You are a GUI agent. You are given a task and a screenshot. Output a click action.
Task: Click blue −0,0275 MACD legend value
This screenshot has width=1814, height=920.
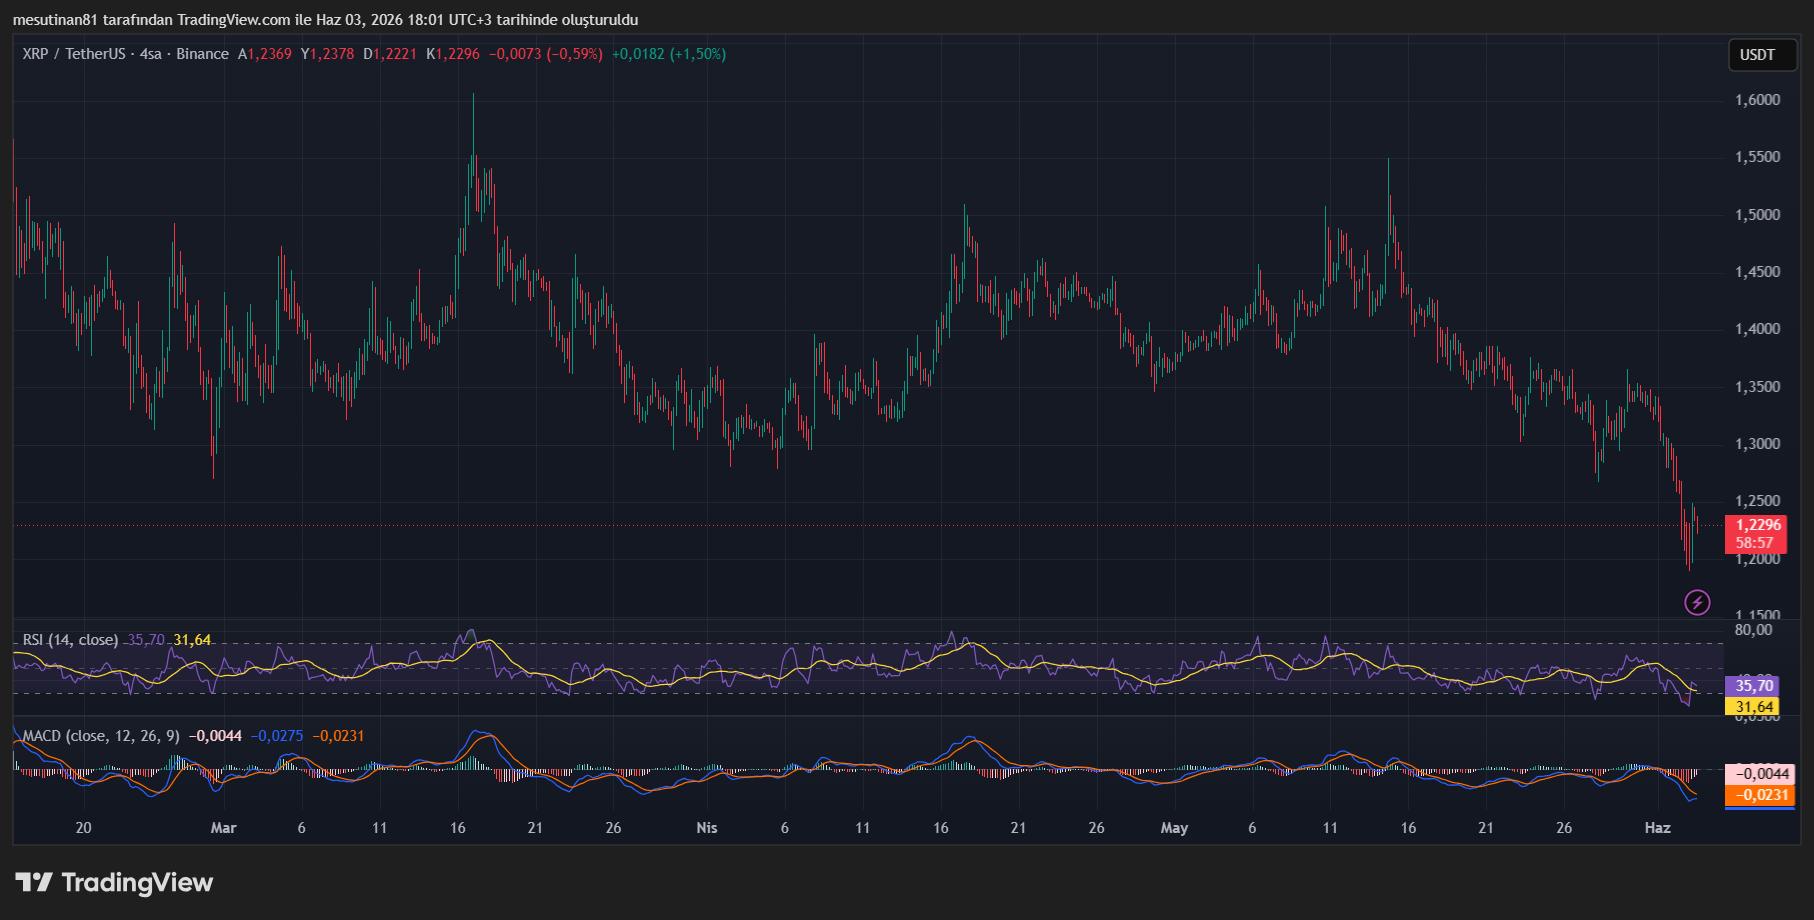(277, 736)
